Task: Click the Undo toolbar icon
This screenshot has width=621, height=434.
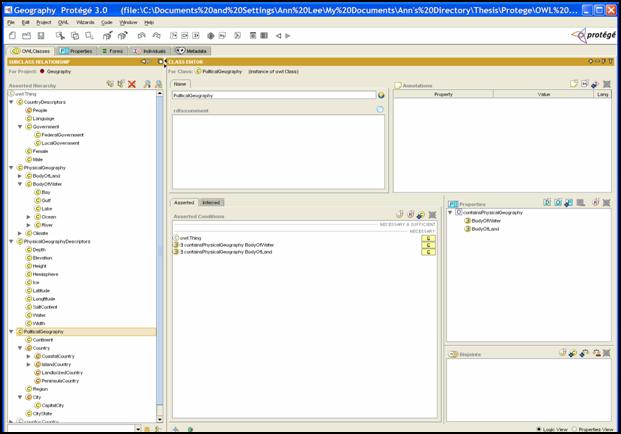Action: (x=141, y=36)
